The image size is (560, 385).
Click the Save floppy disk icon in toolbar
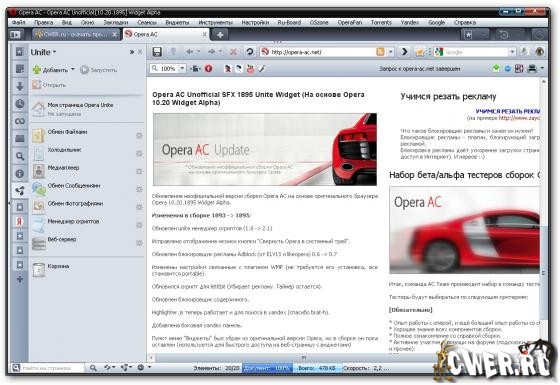[x=157, y=52]
